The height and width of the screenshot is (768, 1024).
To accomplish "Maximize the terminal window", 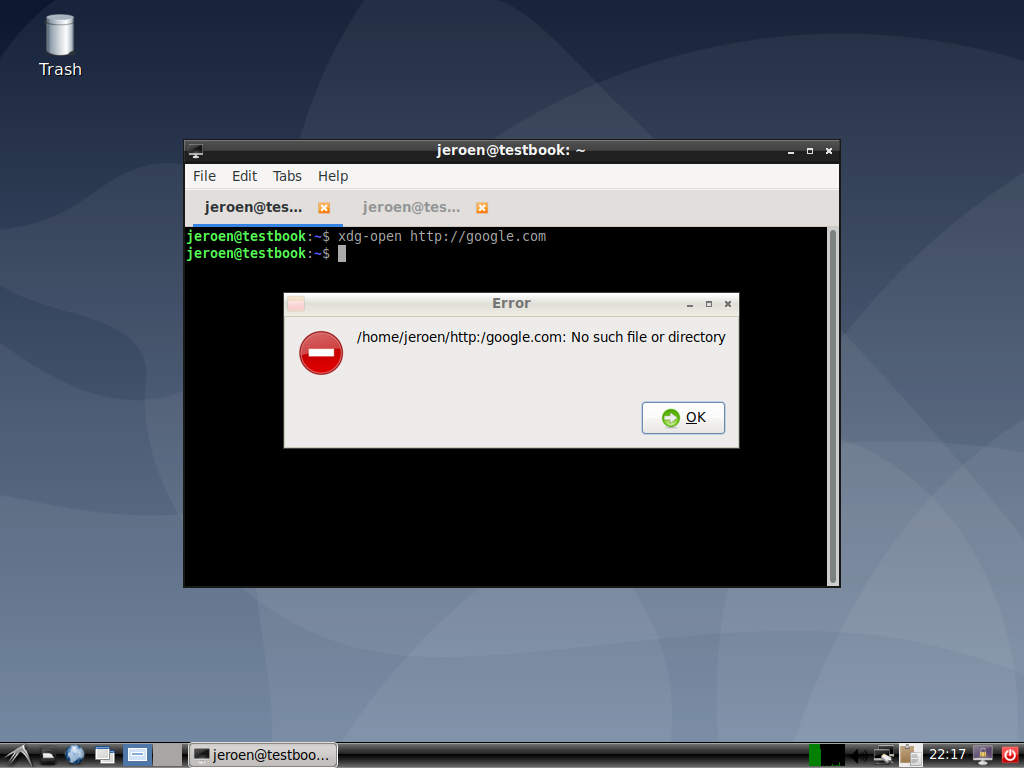I will (810, 151).
